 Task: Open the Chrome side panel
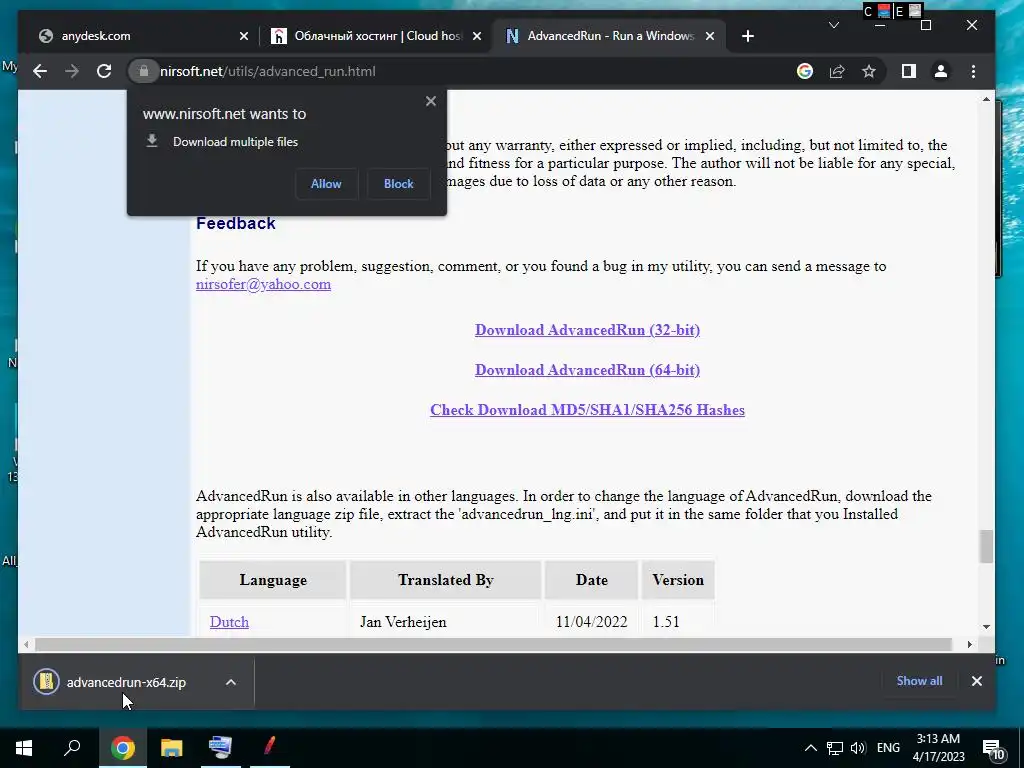pyautogui.click(x=908, y=71)
